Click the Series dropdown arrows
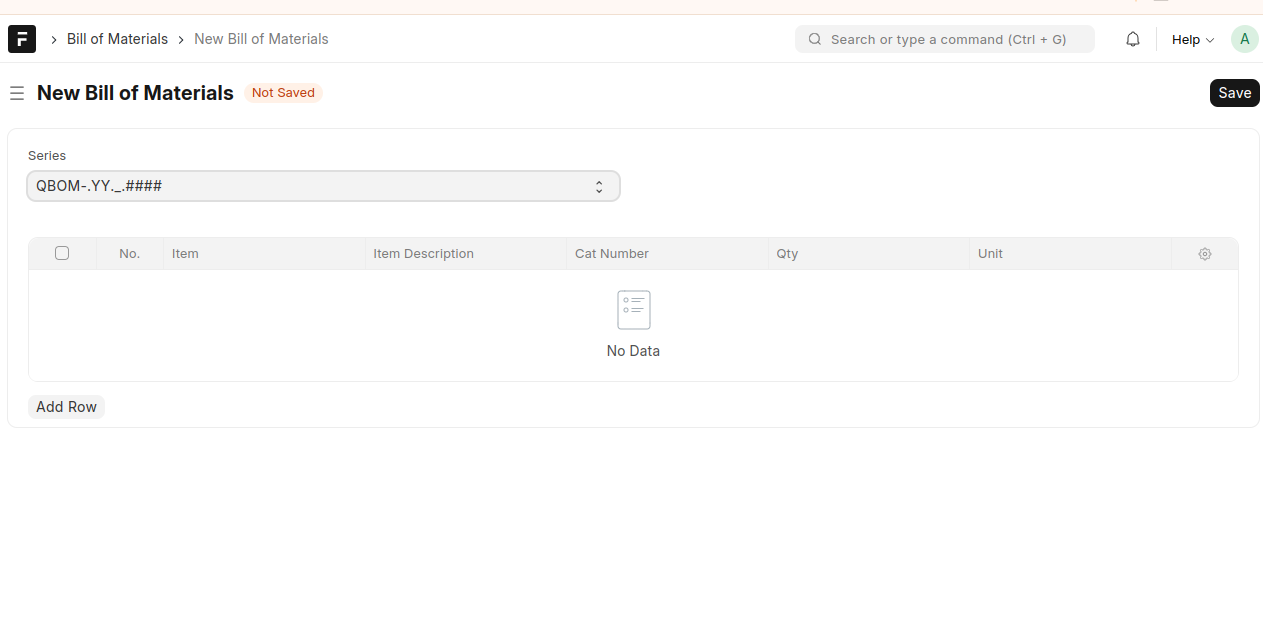 click(x=599, y=186)
